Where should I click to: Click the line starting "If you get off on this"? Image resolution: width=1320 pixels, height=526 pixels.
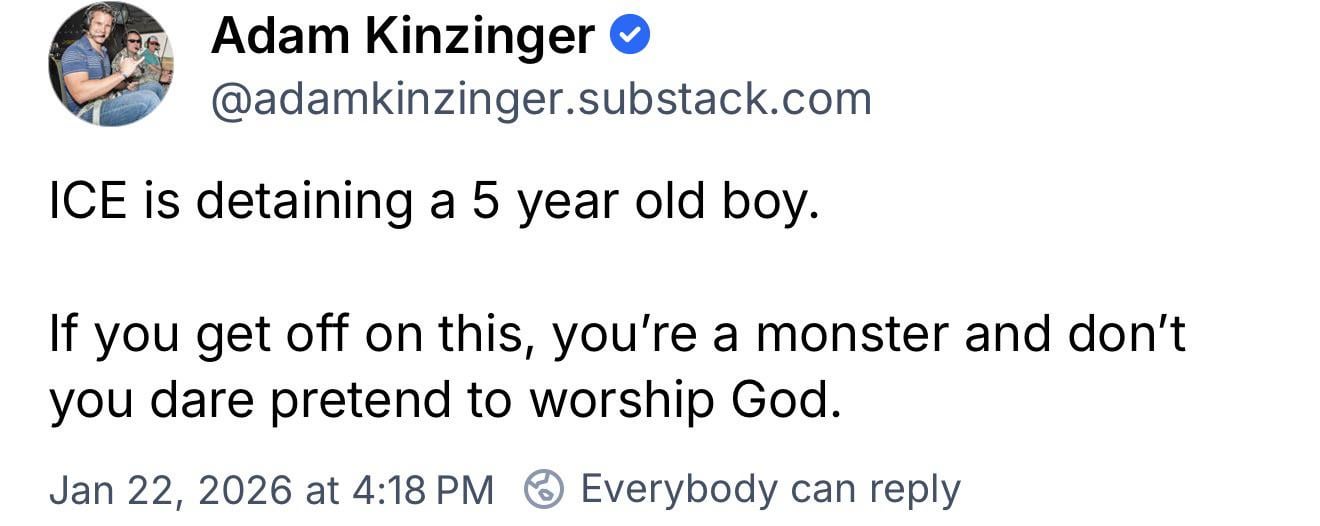(x=617, y=335)
